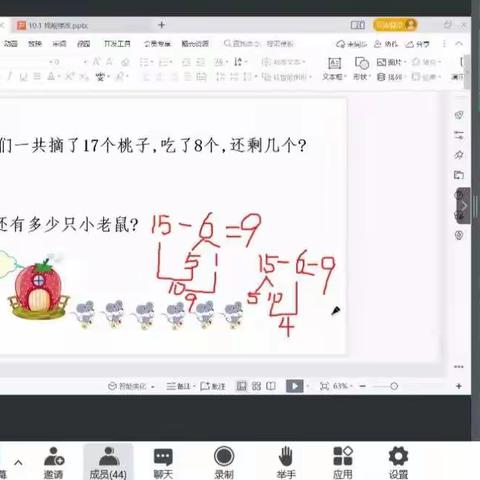Toggle superscript formatting
The height and width of the screenshot is (480, 480).
pos(69,77)
